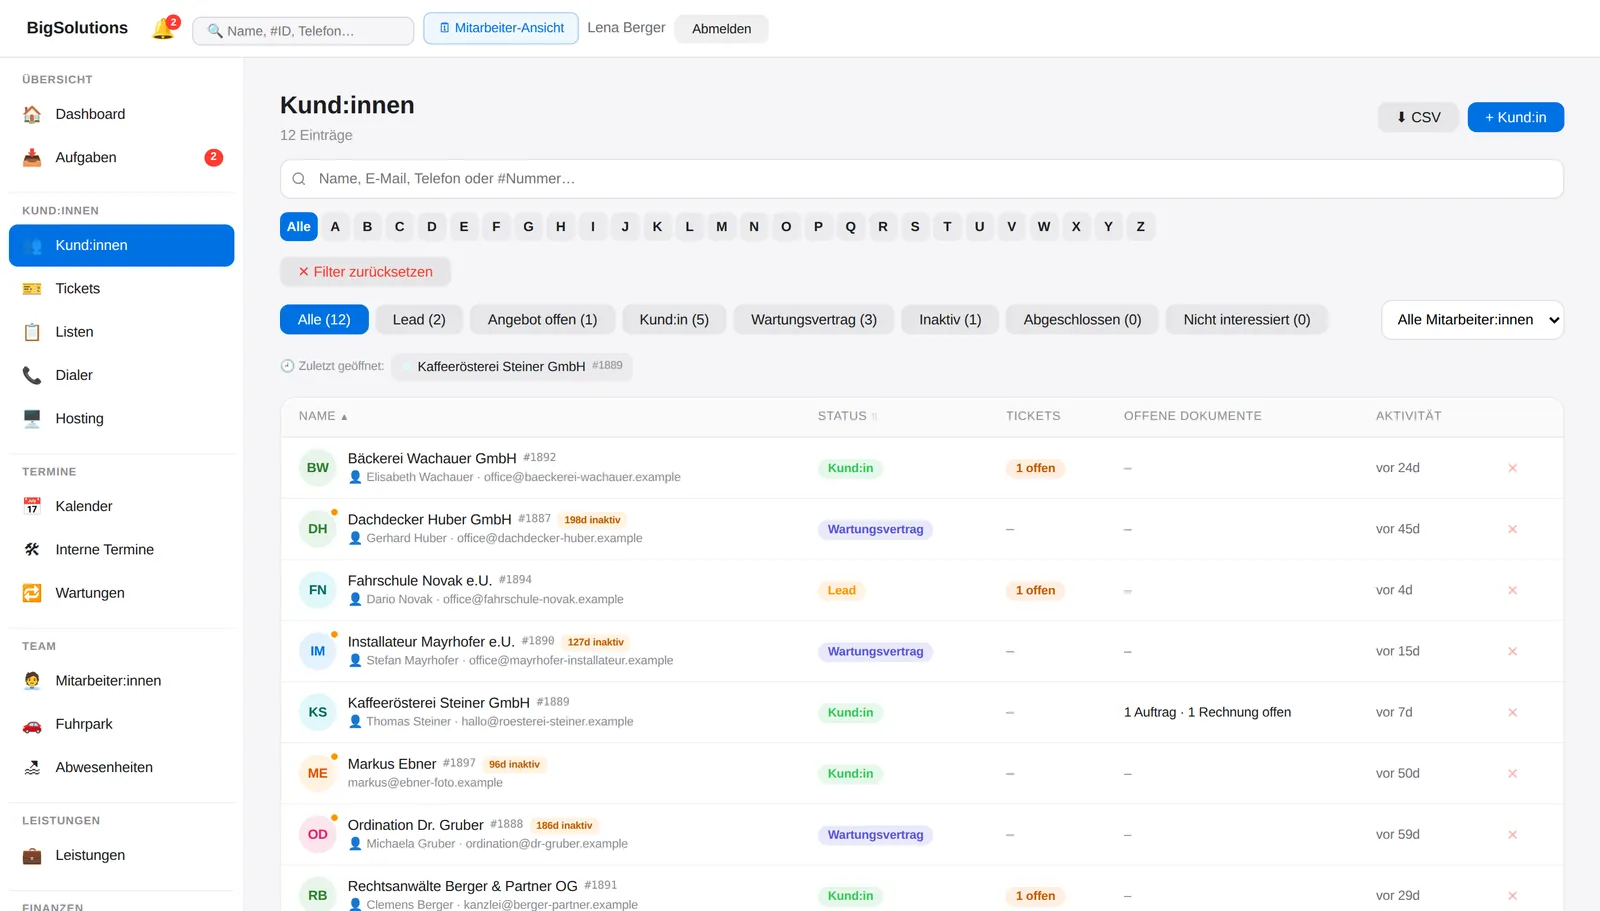
Task: Filter customers by letter Z
Action: pyautogui.click(x=1140, y=227)
